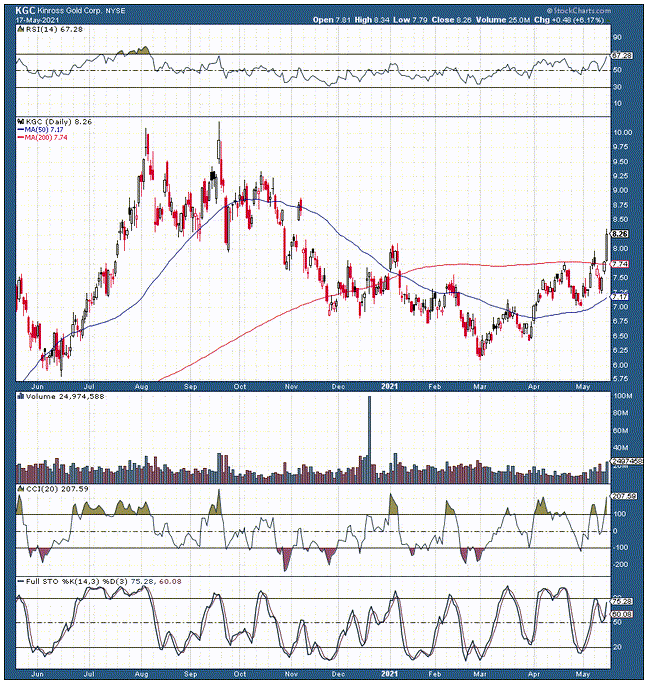
Task: Click the High 8.34 value in header
Action: [x=372, y=20]
